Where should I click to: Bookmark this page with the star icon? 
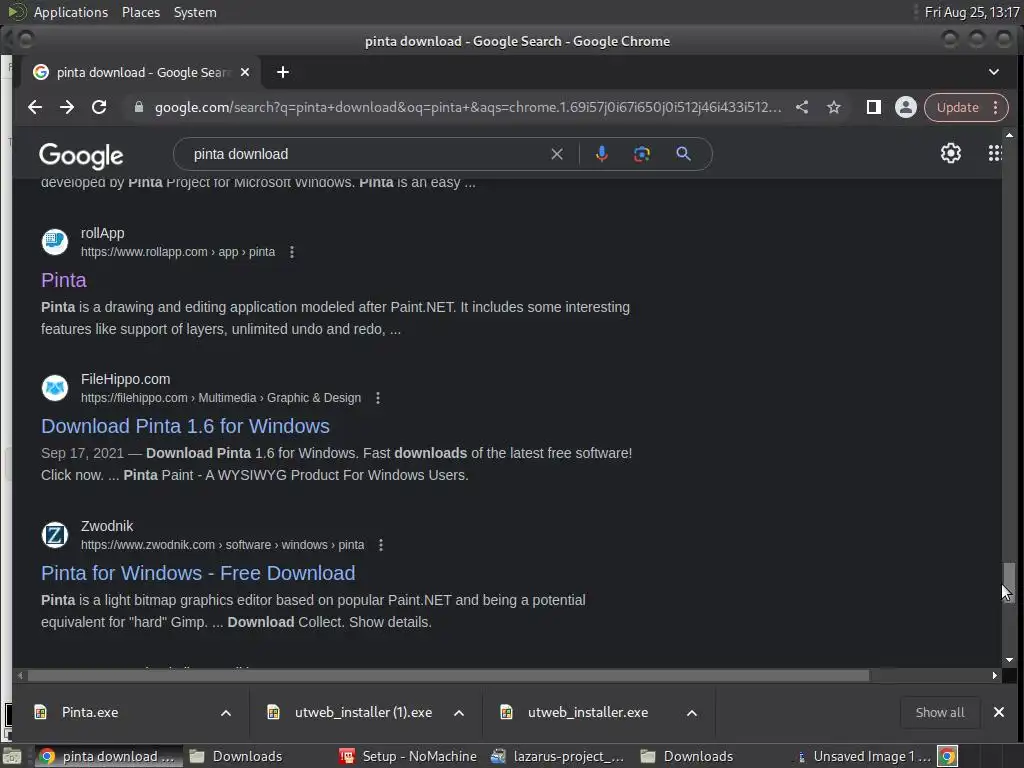[x=833, y=107]
